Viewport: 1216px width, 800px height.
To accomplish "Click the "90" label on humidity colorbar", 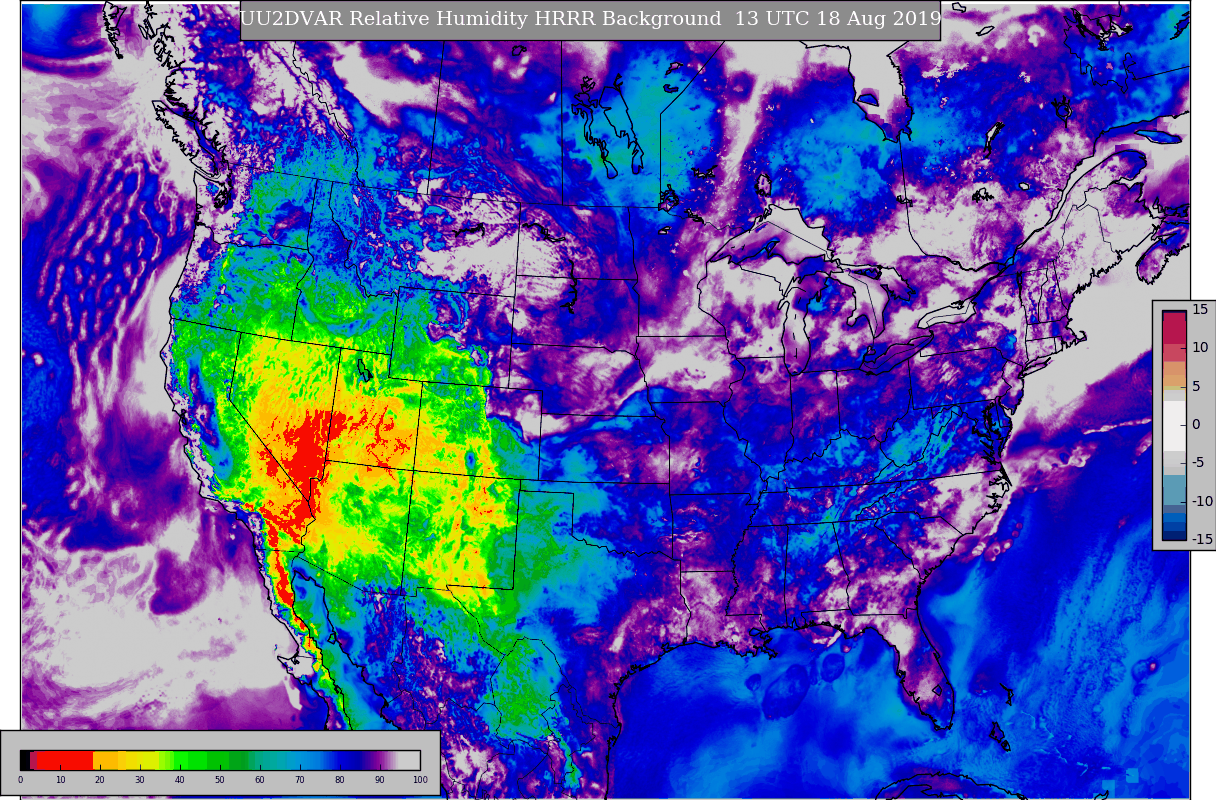I will pyautogui.click(x=380, y=780).
